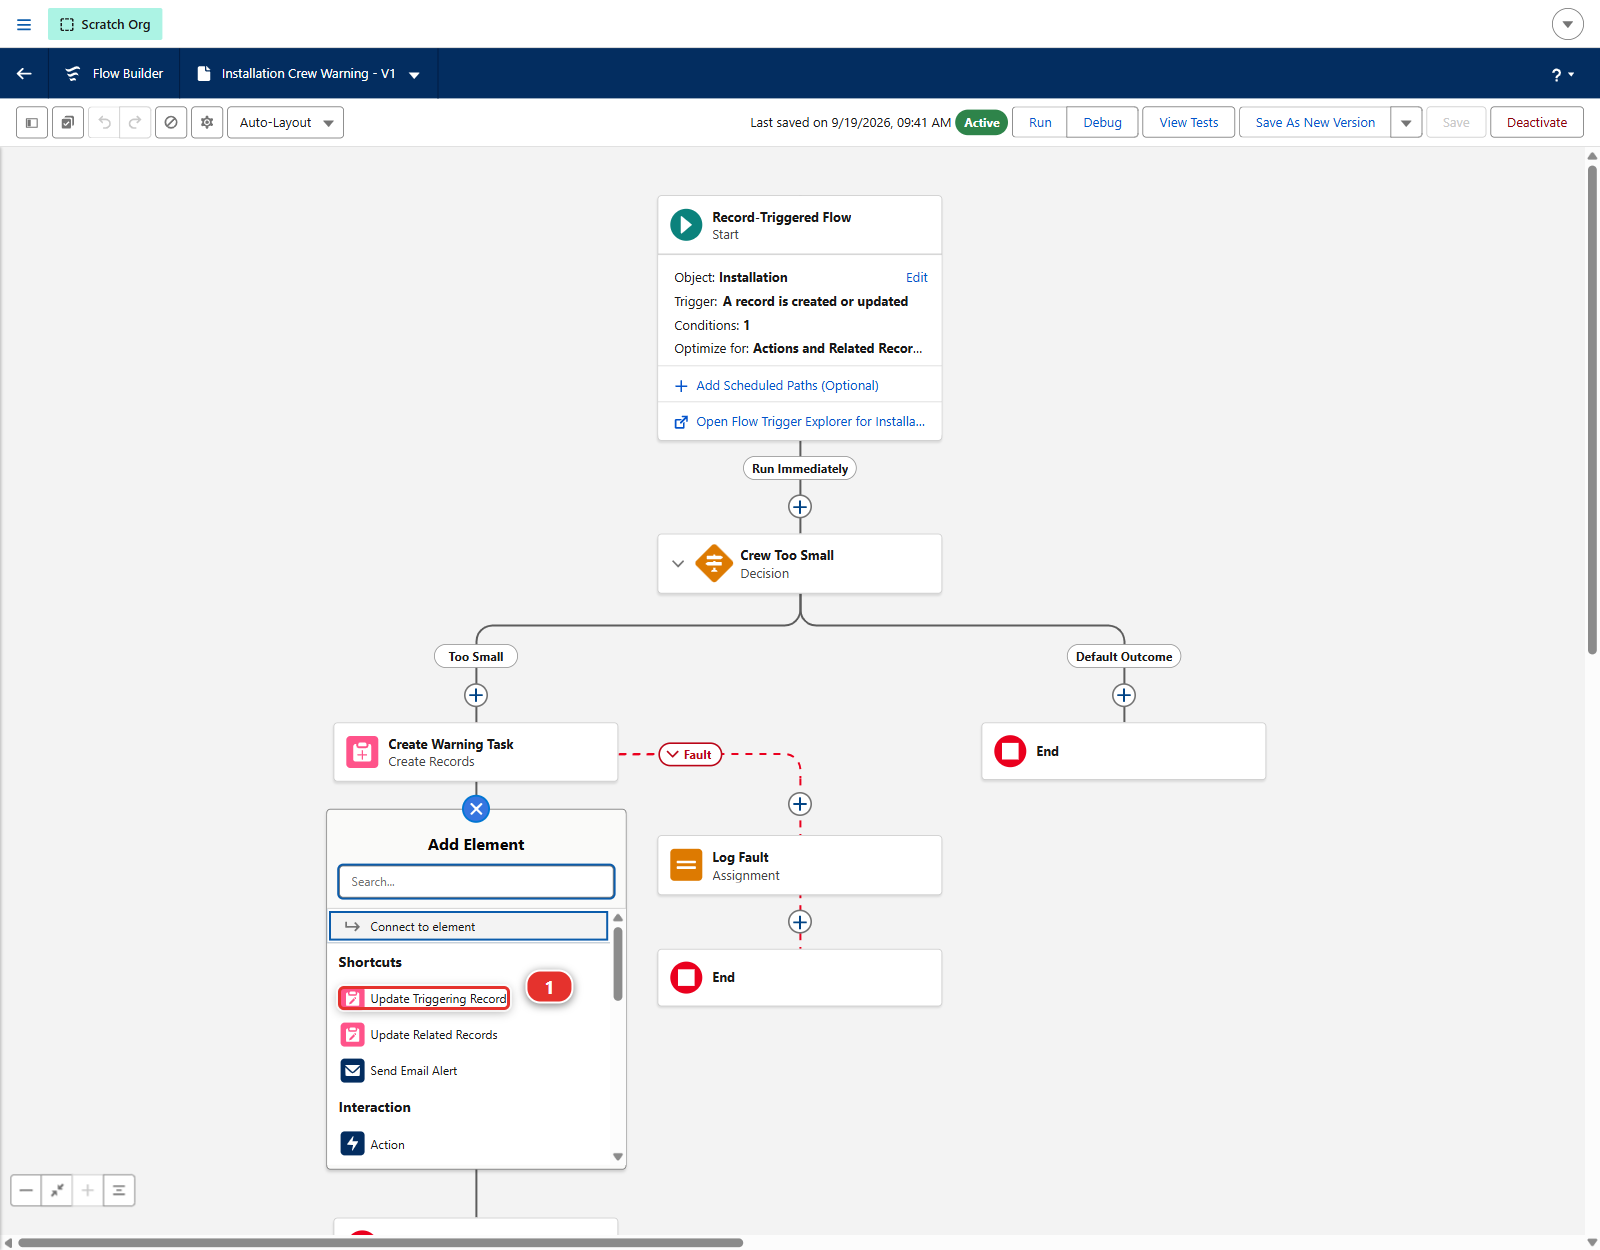Click the Action lightning icon
1600x1250 pixels.
click(353, 1144)
